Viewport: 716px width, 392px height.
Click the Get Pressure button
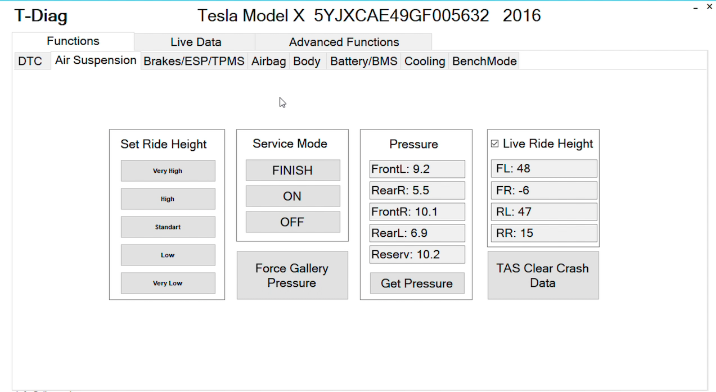[417, 283]
